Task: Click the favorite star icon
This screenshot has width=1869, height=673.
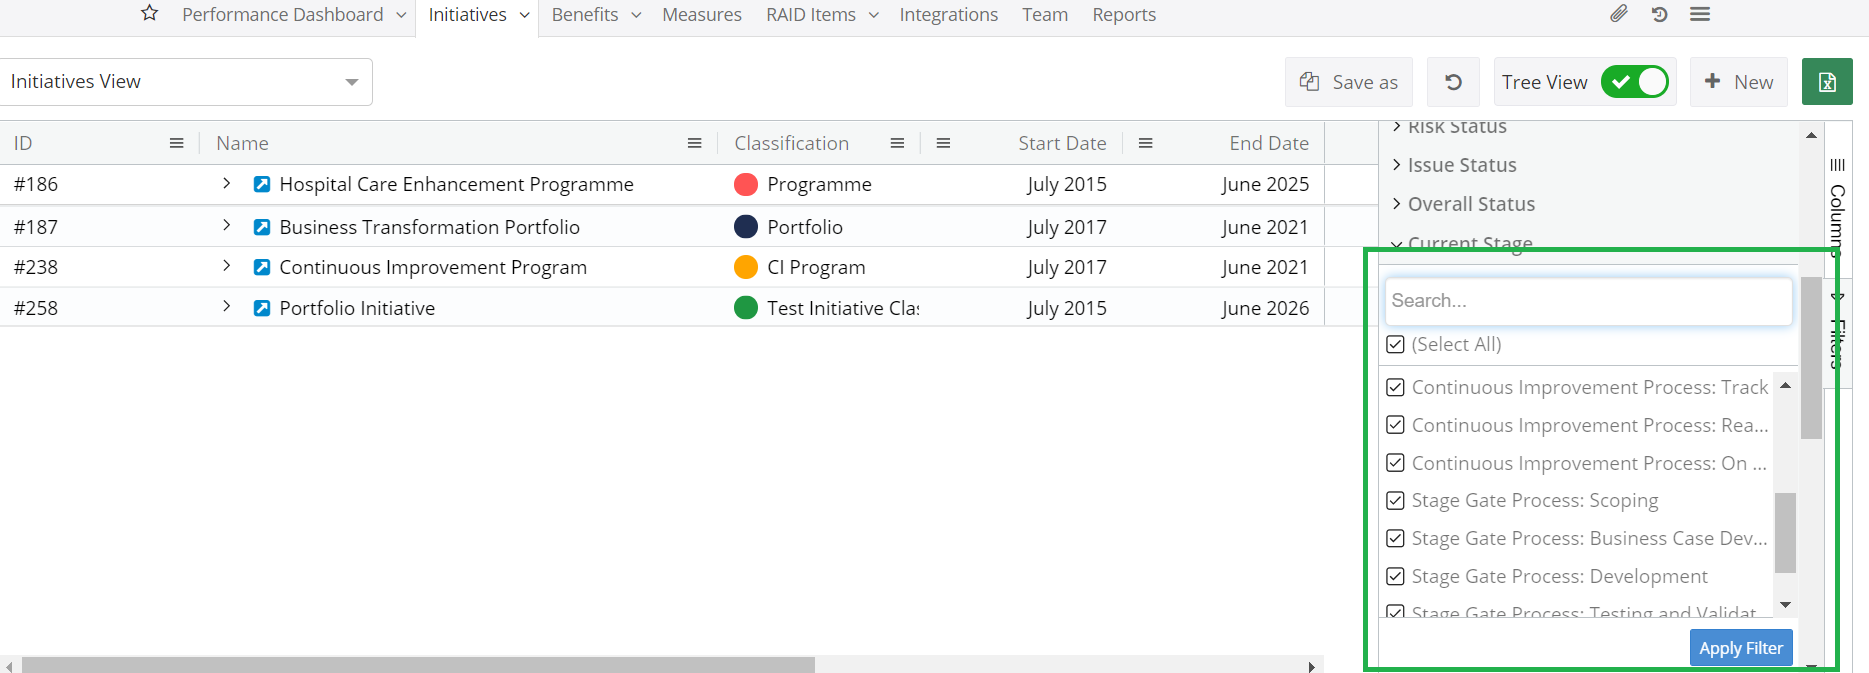Action: tap(150, 13)
